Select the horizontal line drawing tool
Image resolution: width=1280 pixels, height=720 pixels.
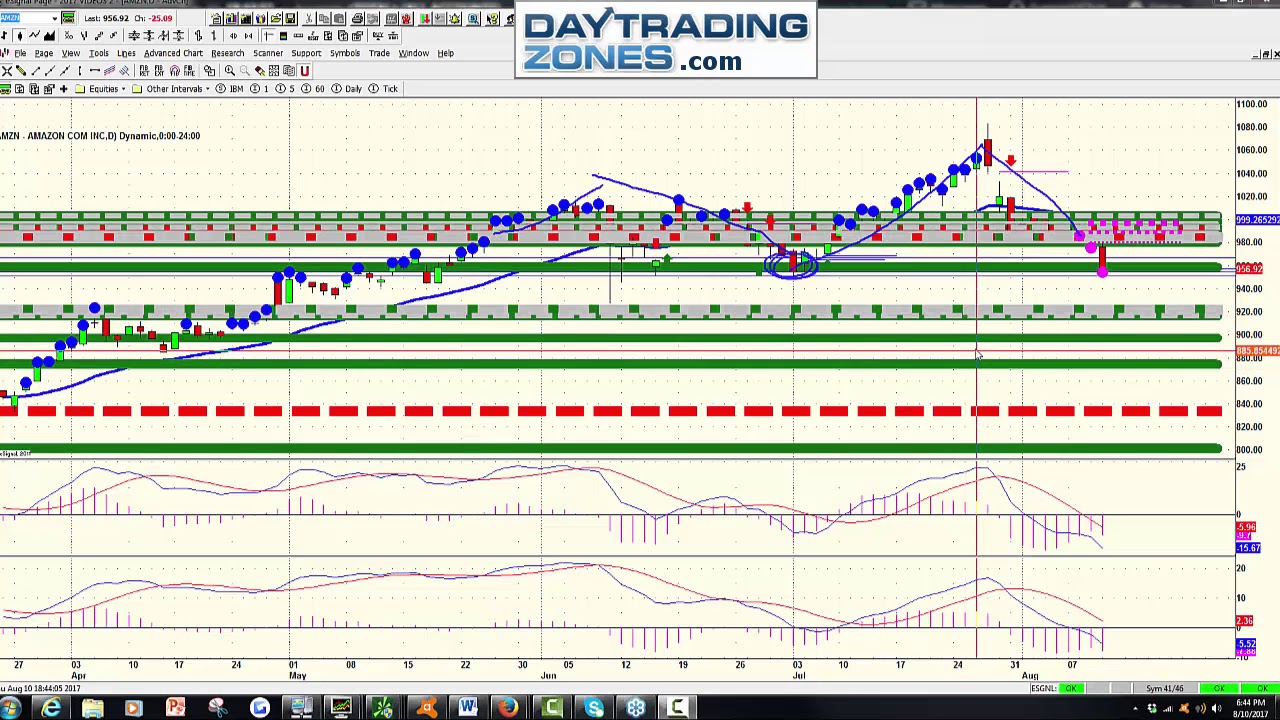coord(95,71)
